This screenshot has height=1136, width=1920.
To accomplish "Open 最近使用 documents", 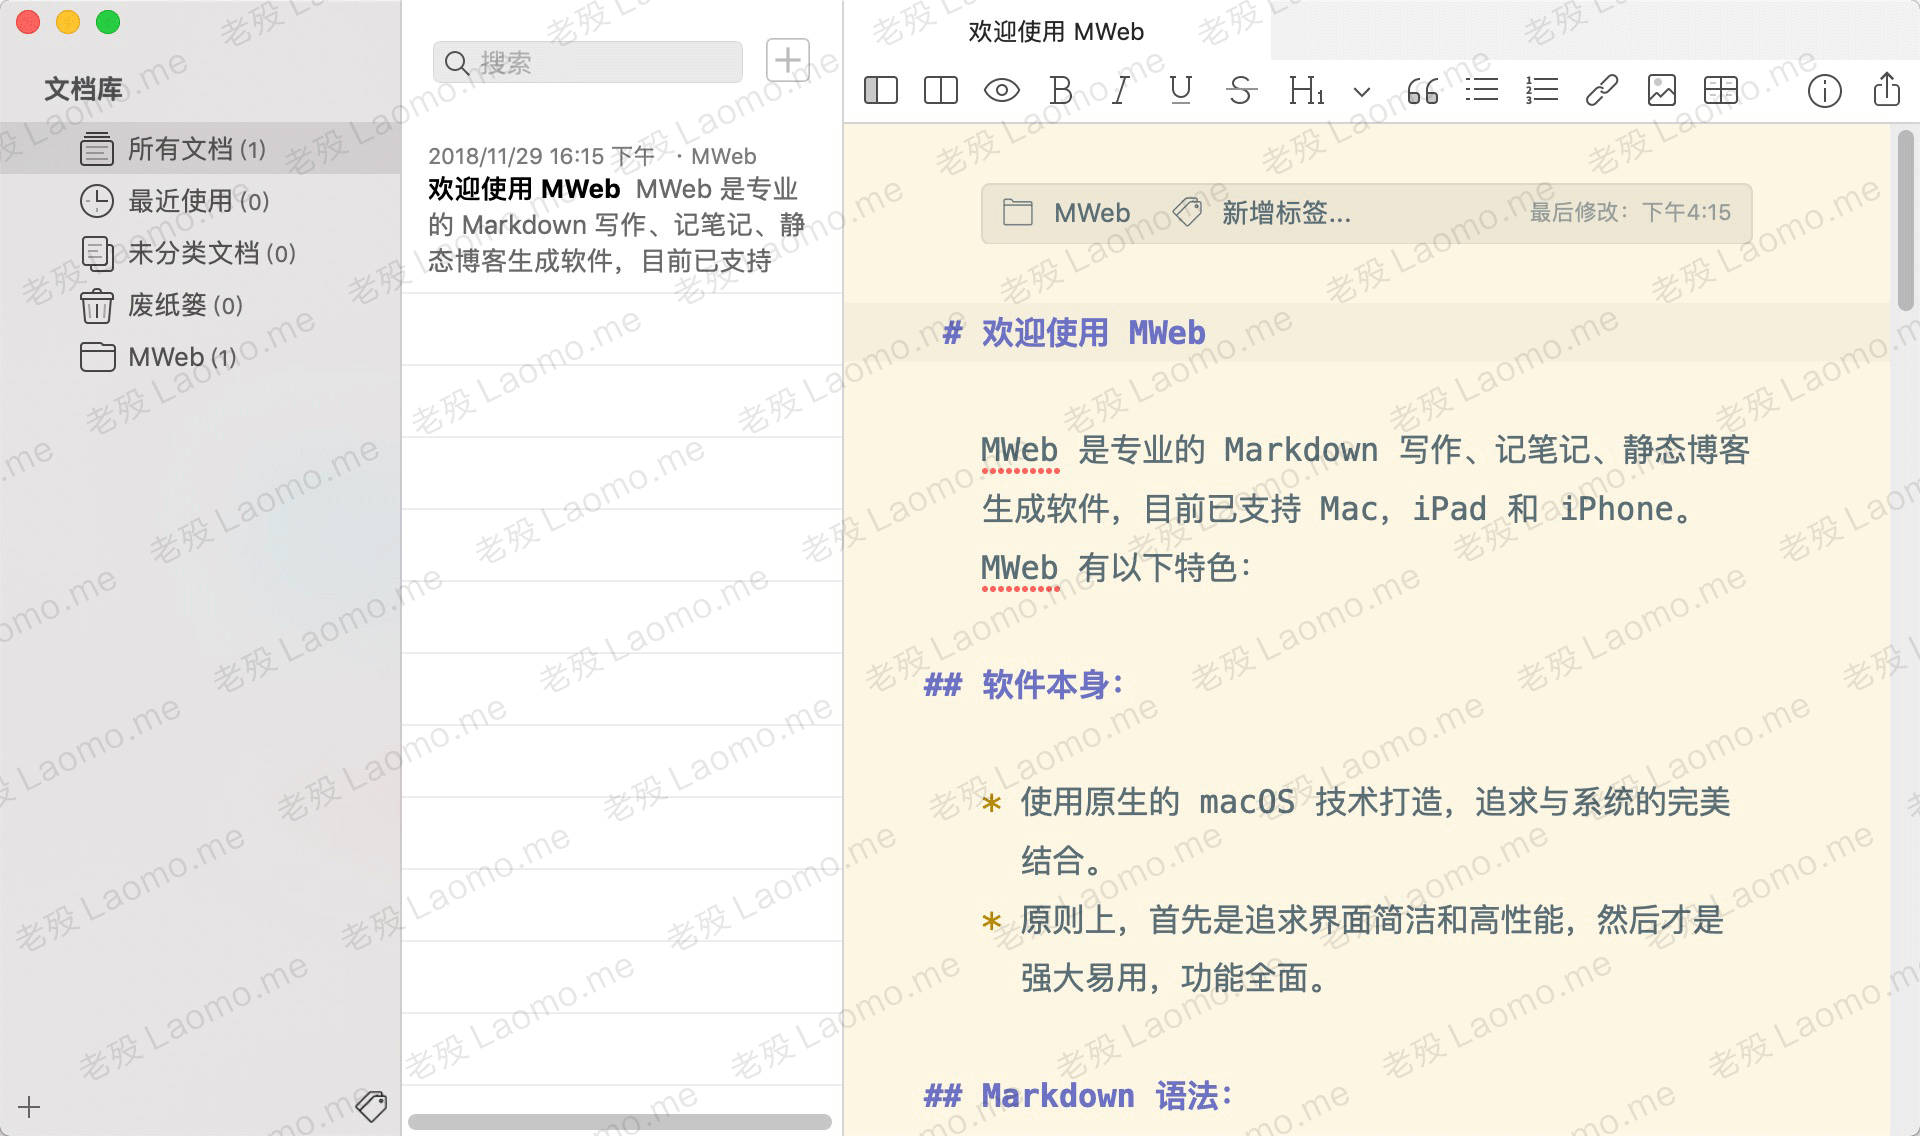I will pos(200,201).
